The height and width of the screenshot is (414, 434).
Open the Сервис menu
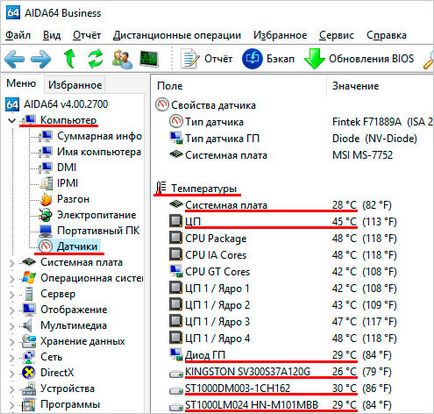336,35
